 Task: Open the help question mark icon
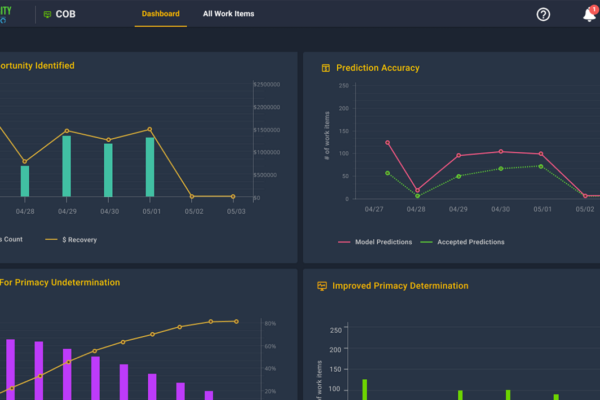pos(543,15)
